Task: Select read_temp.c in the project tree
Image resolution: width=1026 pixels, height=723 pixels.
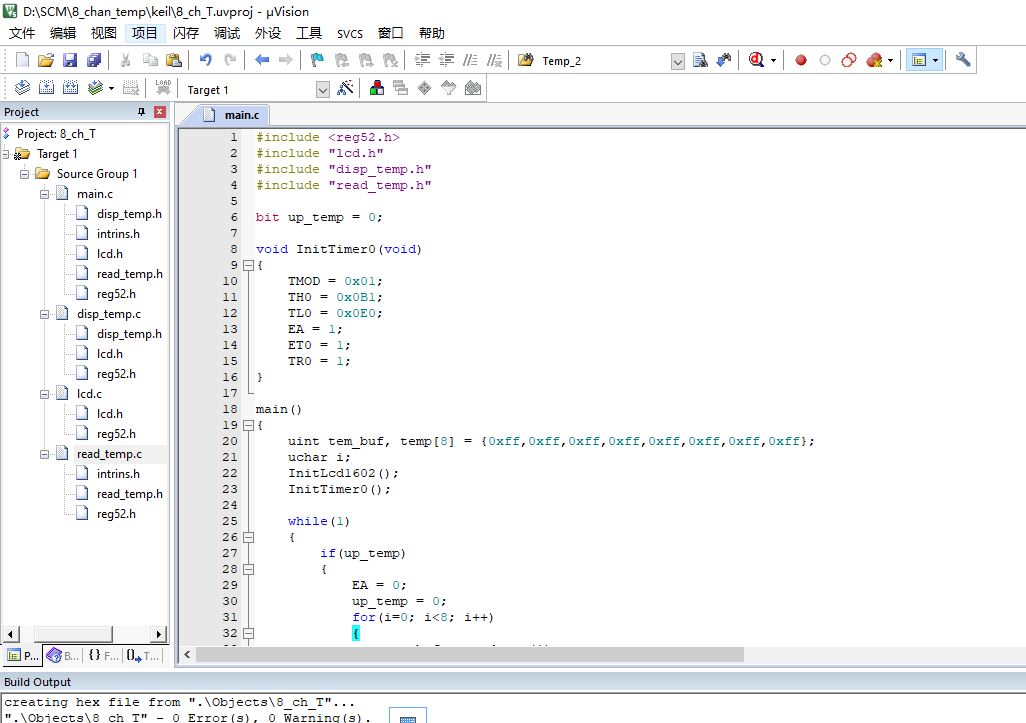Action: point(109,454)
